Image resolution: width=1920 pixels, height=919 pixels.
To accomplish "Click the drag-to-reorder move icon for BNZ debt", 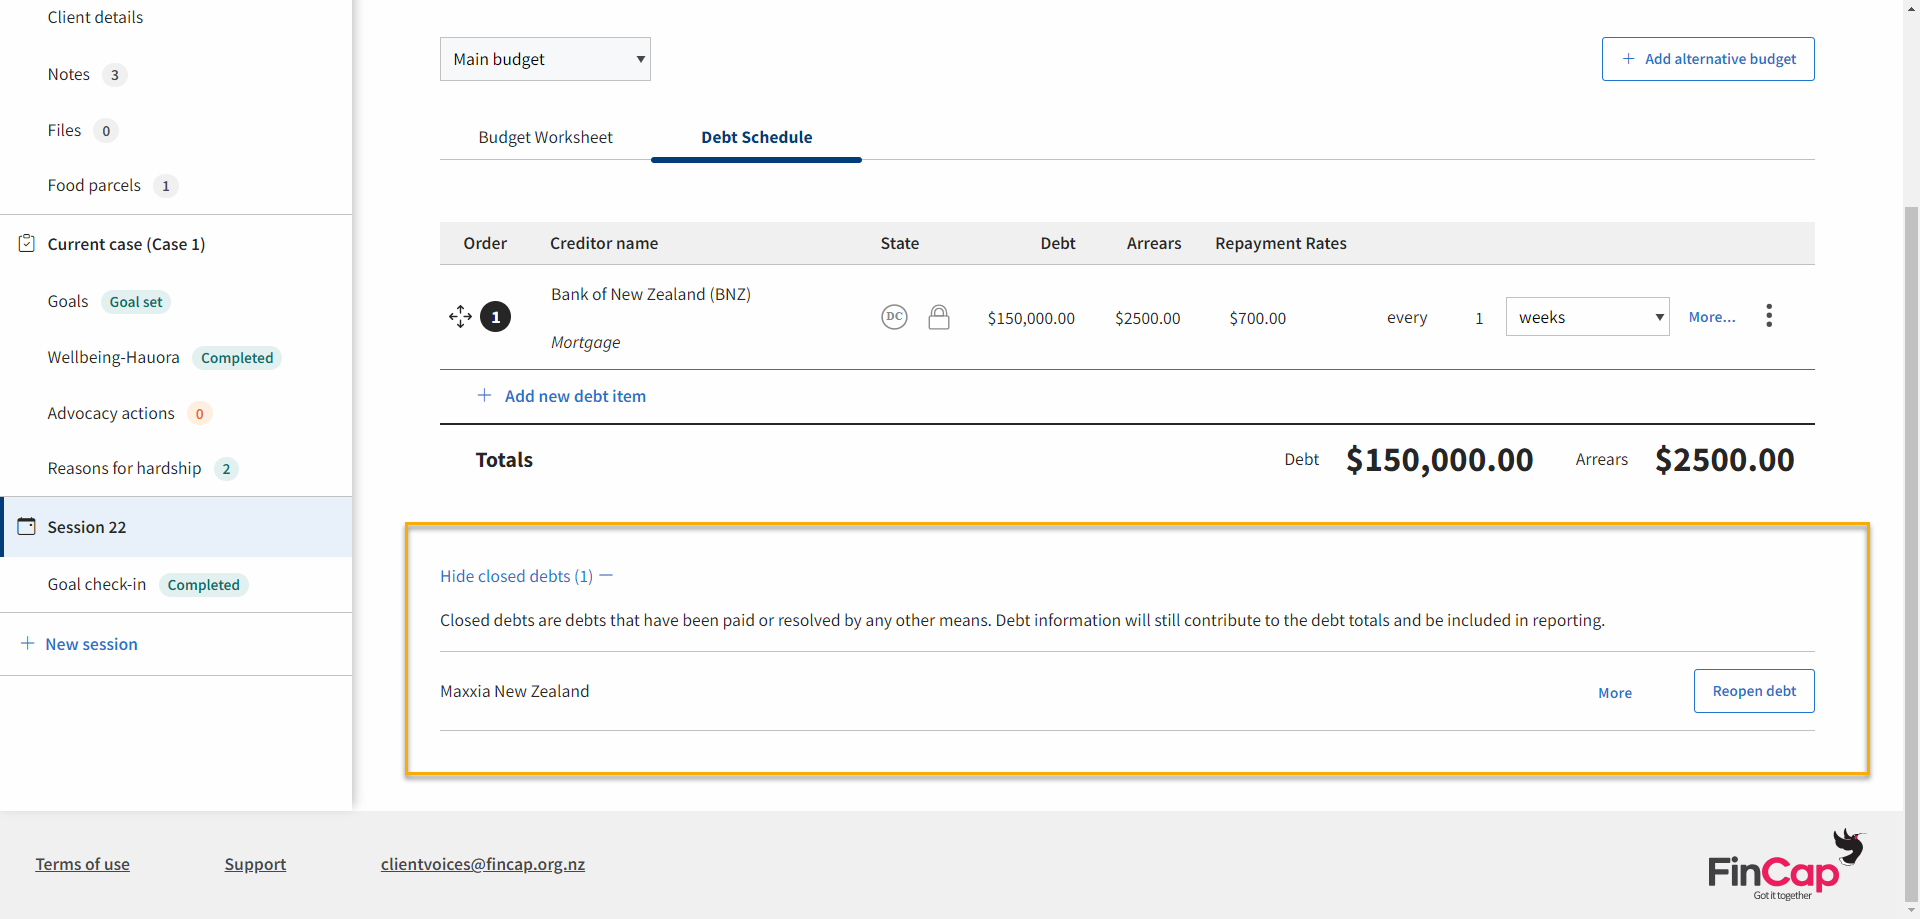I will [x=460, y=317].
